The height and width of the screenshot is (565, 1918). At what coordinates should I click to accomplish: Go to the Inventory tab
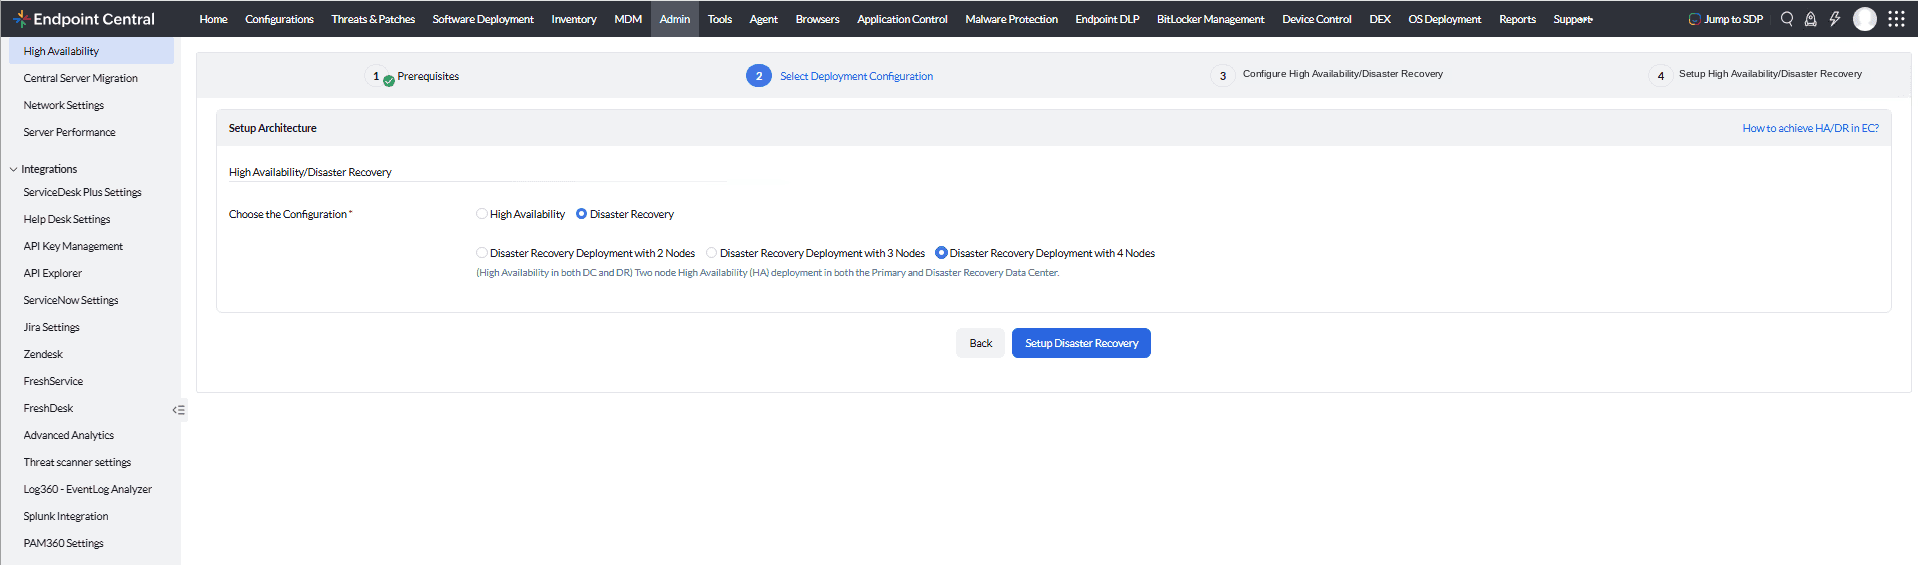tap(574, 19)
